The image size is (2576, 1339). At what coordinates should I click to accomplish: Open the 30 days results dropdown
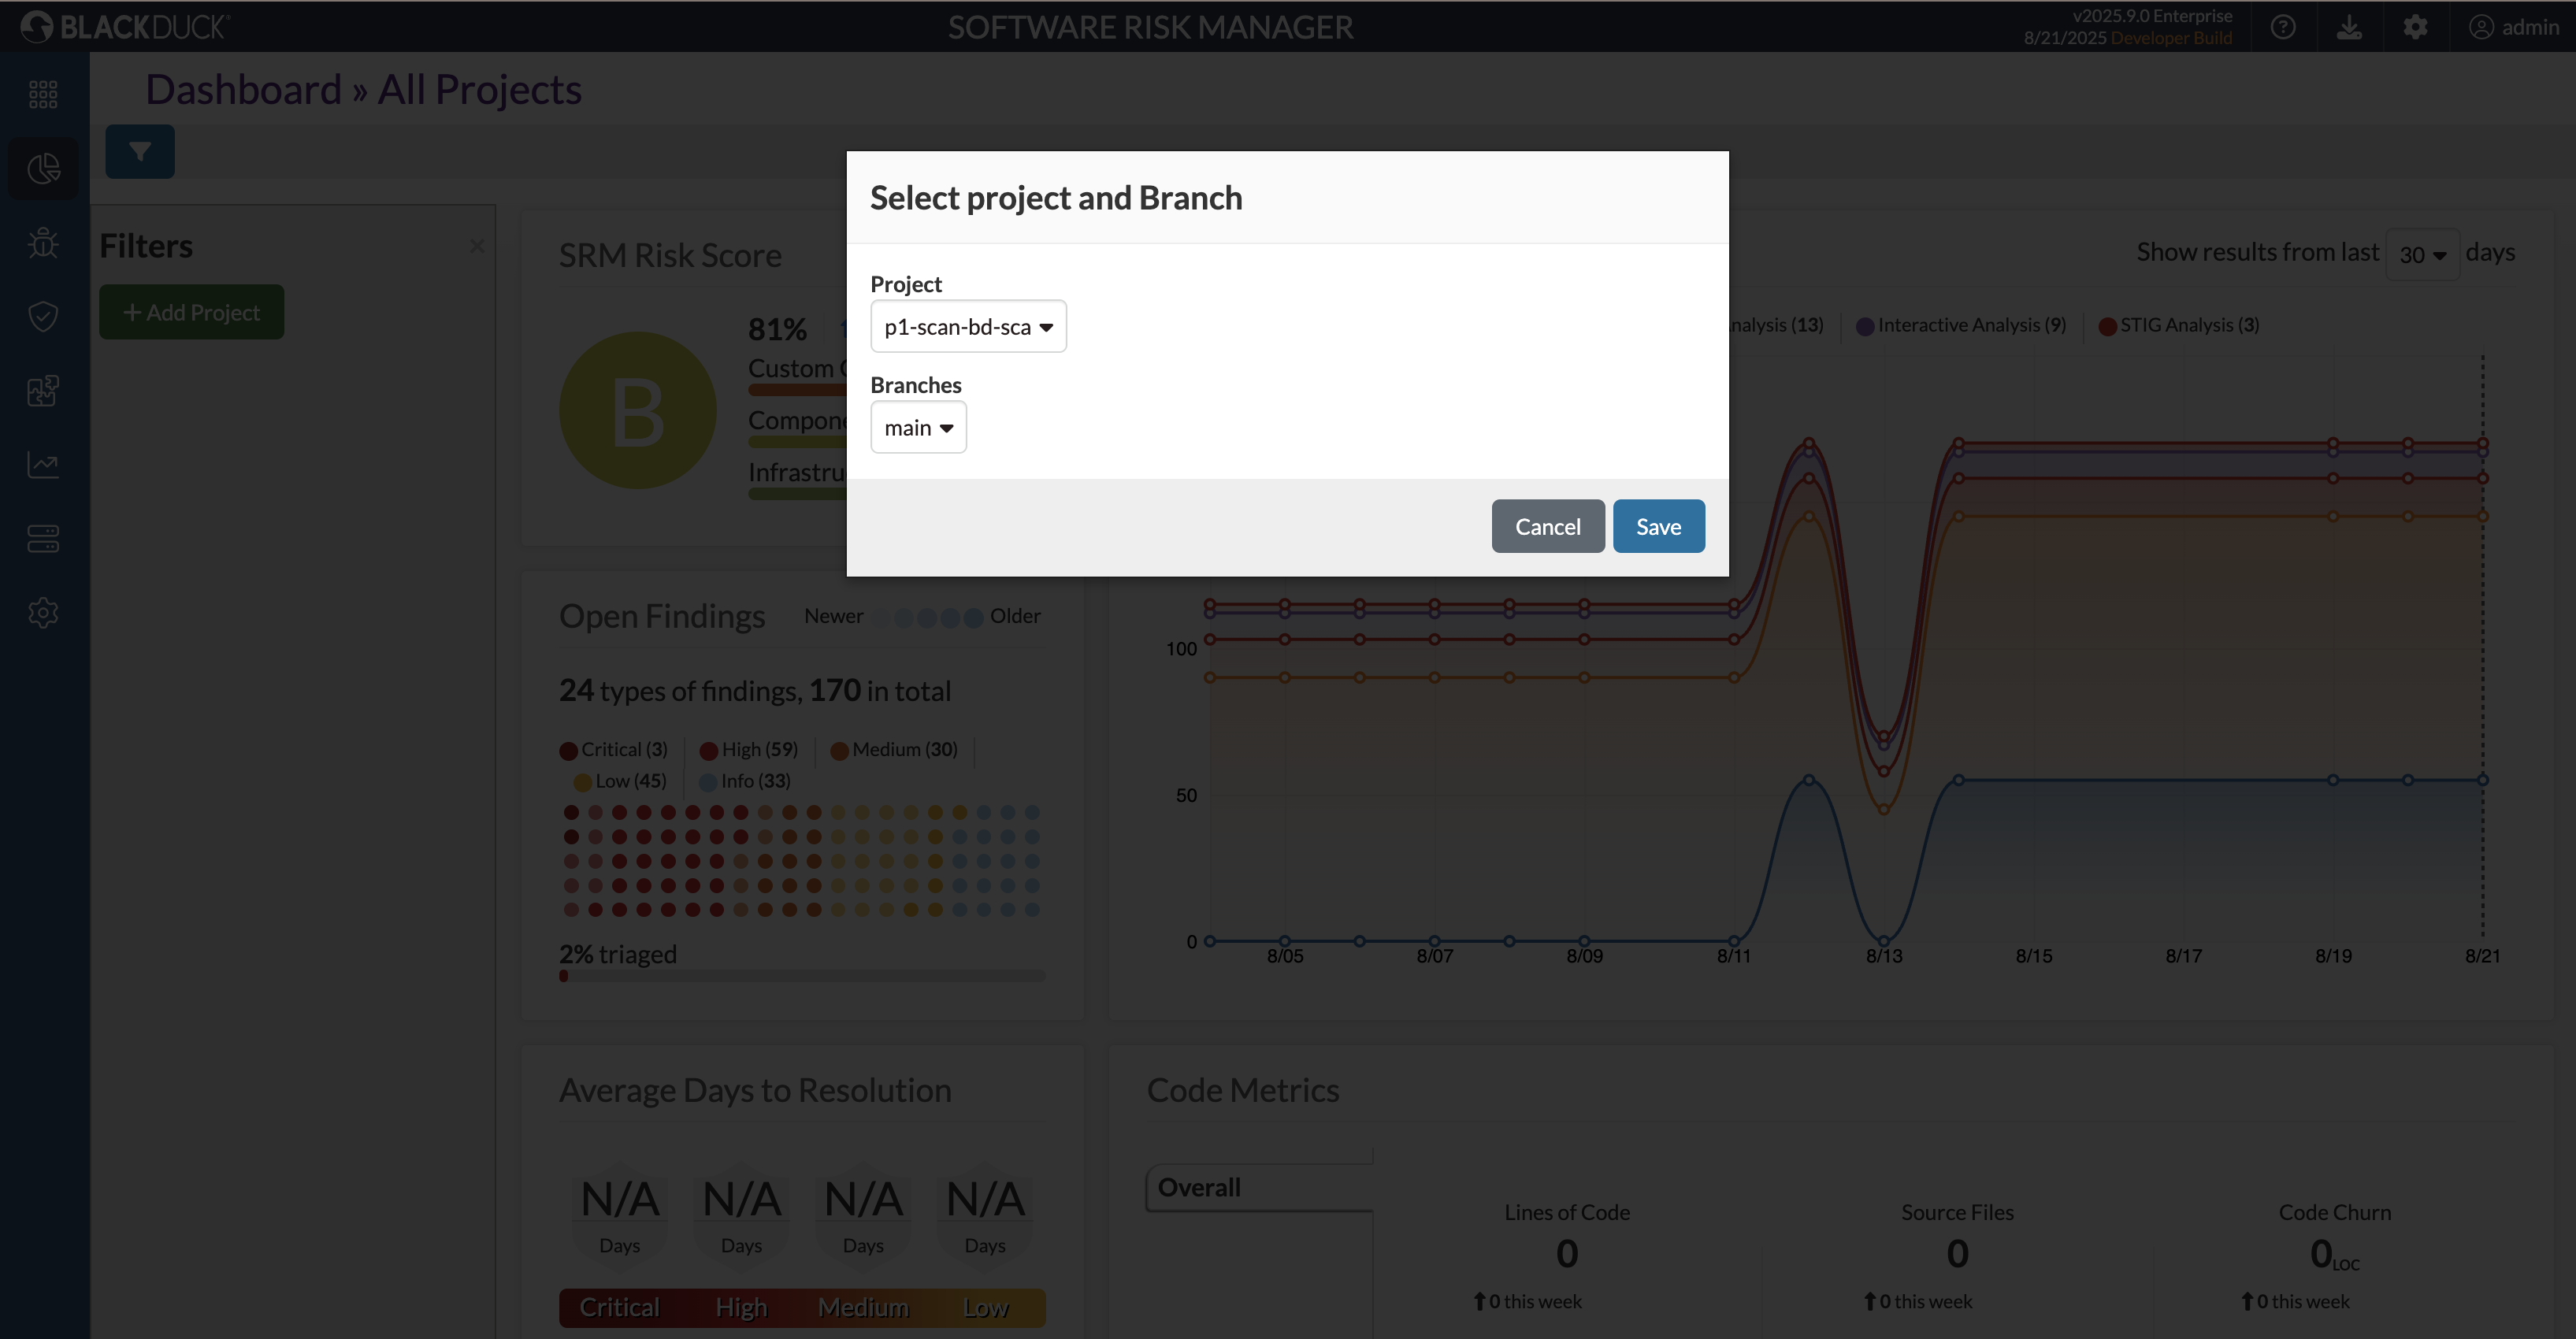point(2422,254)
